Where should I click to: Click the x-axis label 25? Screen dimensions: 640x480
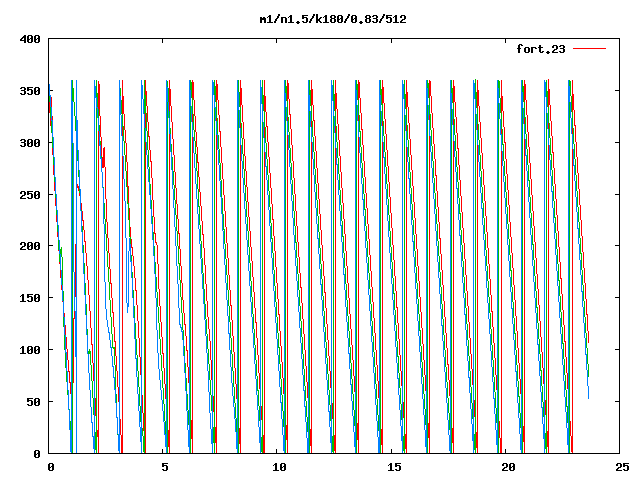pyautogui.click(x=622, y=467)
